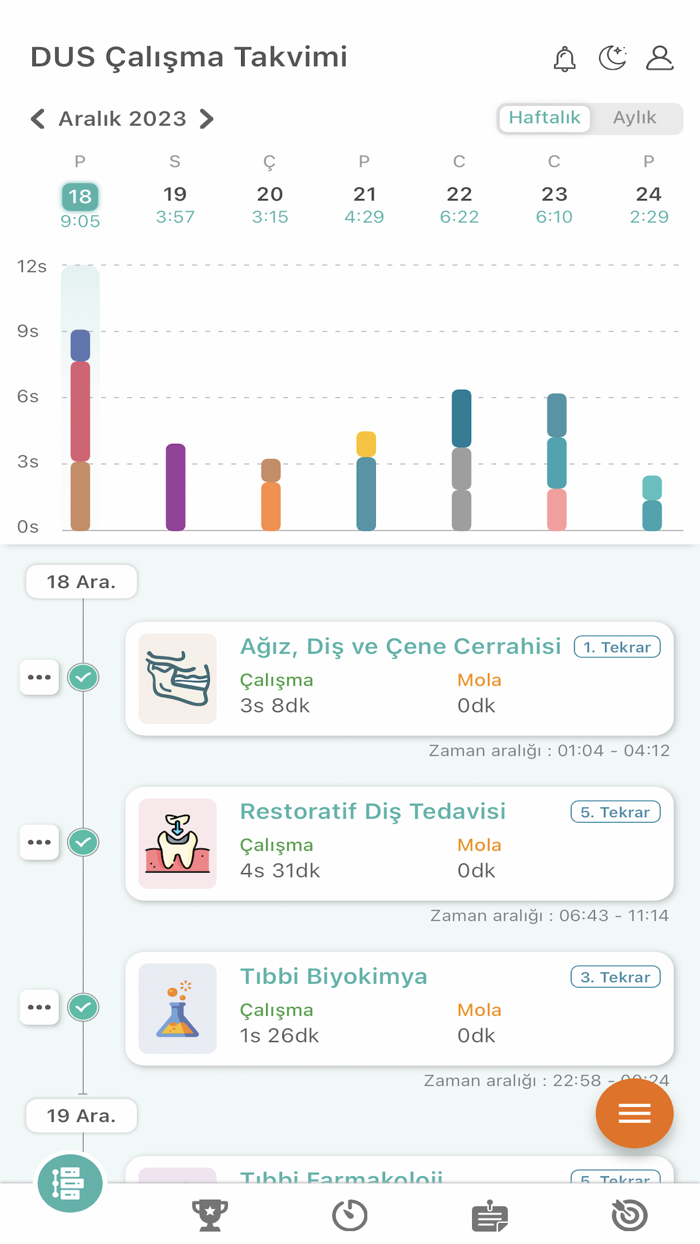700x1244 pixels.
Task: Open the target goals icon in bottom navigation
Action: point(629,1215)
